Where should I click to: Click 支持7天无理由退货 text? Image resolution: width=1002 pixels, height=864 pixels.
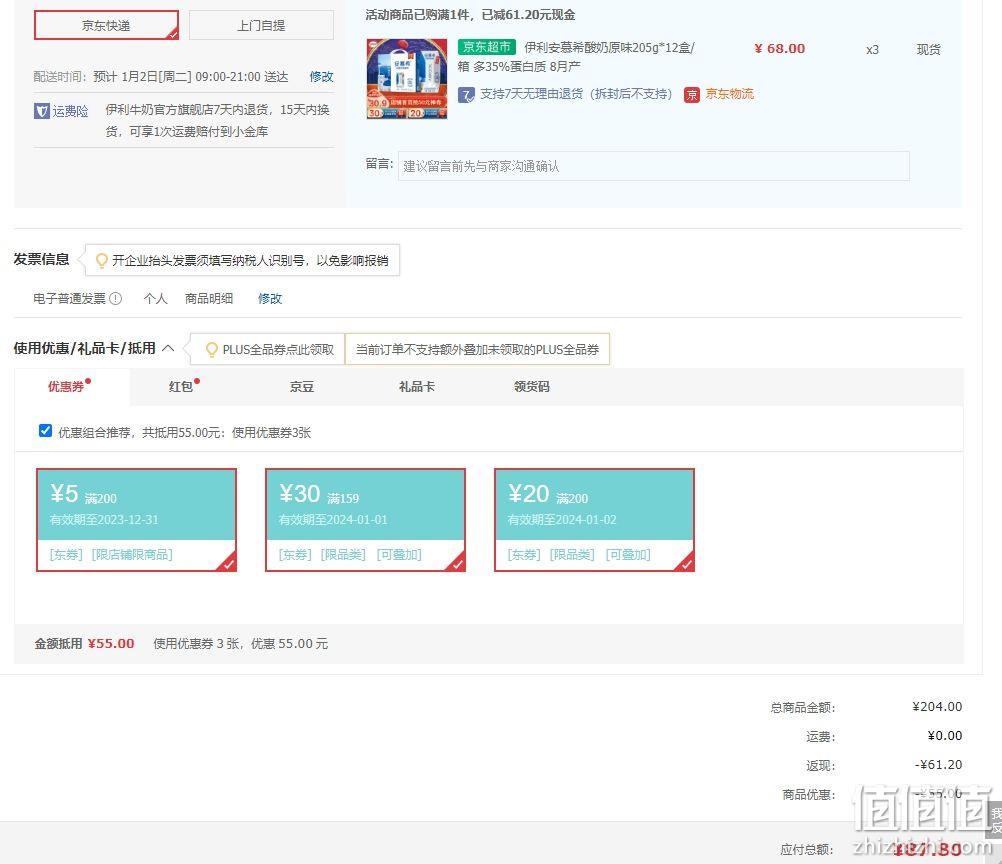[x=576, y=95]
